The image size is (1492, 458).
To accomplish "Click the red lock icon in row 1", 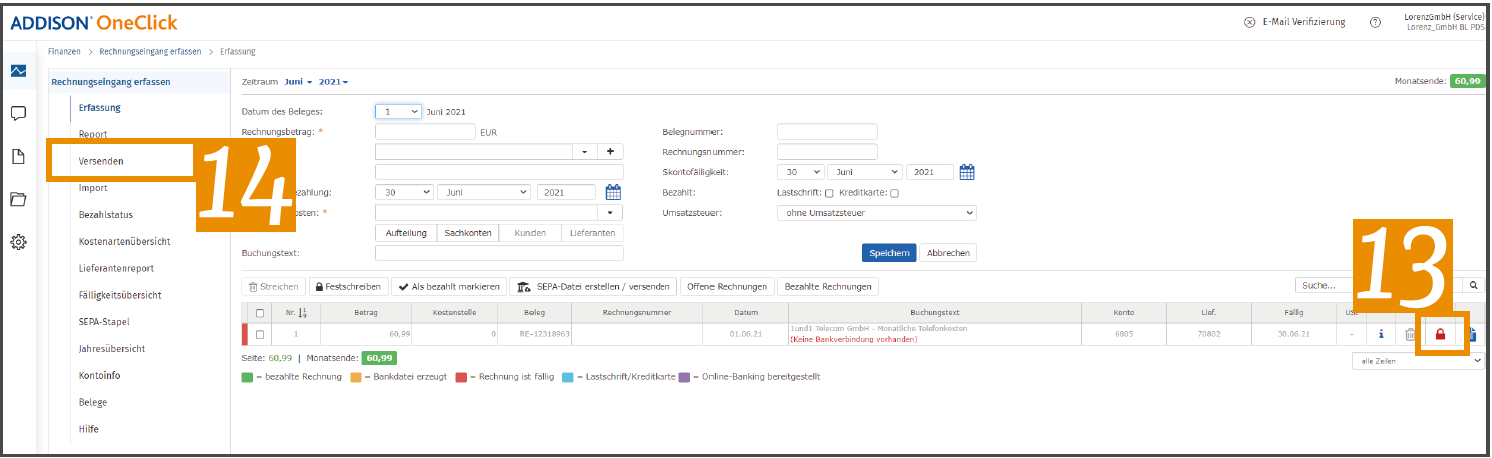I will point(1441,335).
